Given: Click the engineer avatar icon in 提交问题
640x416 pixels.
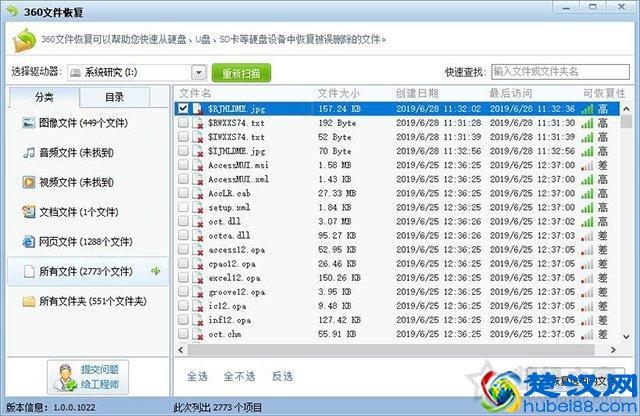Looking at the screenshot, I should click(65, 377).
